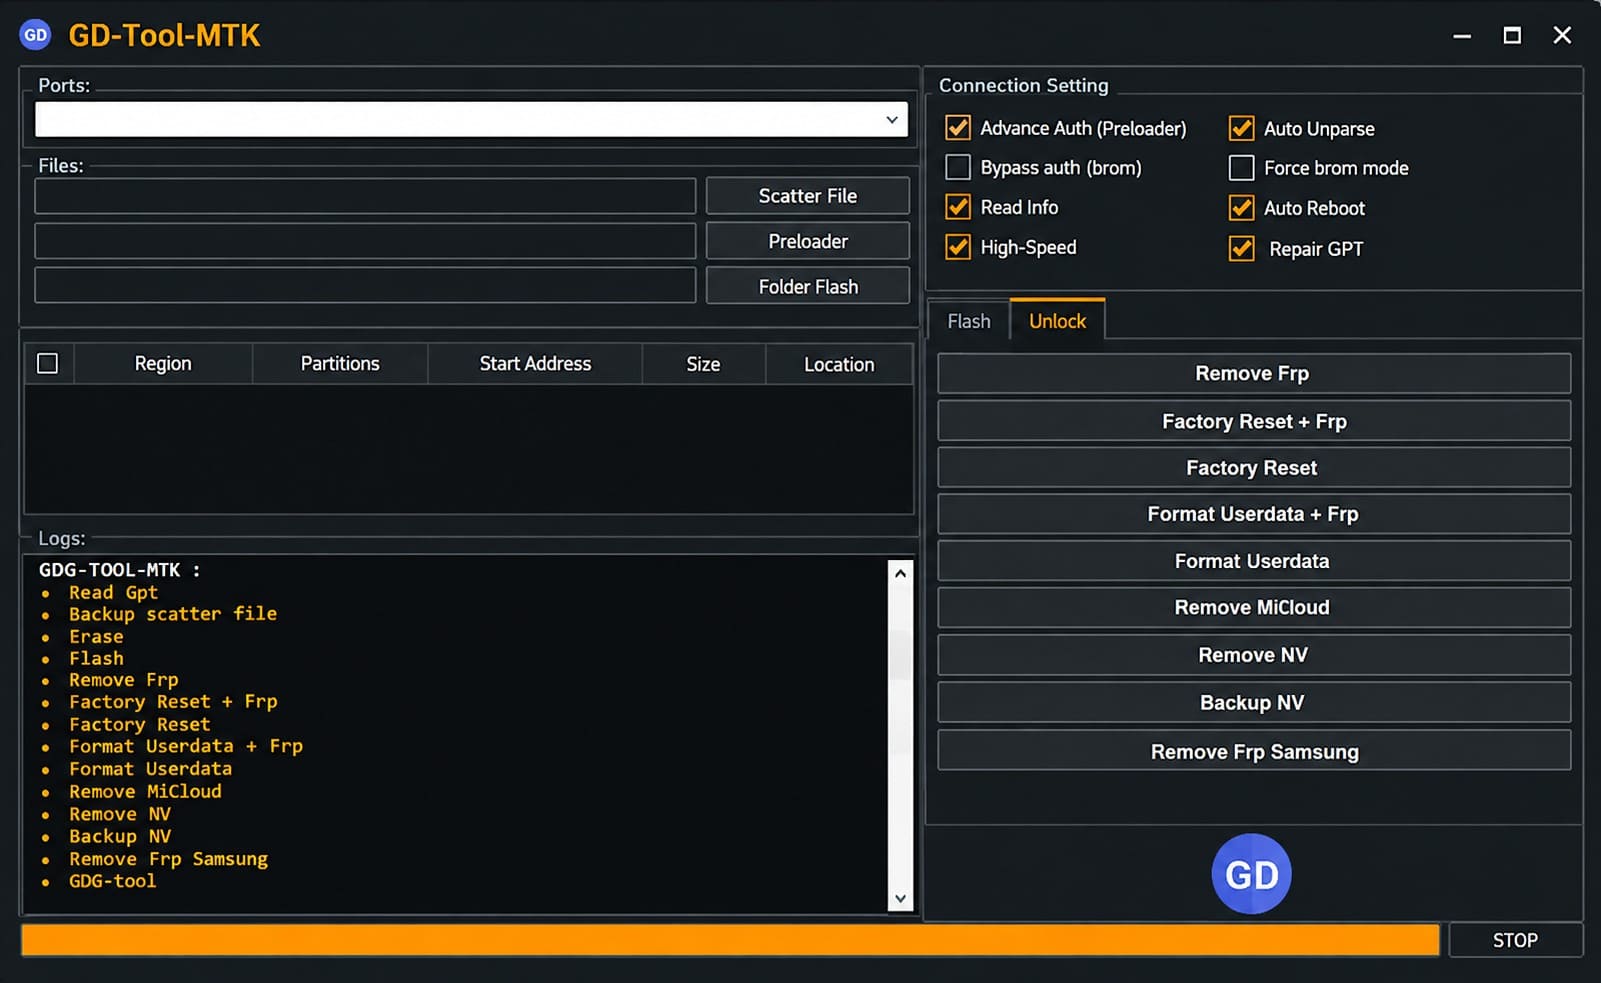Click the orange progress bar

tap(730, 940)
